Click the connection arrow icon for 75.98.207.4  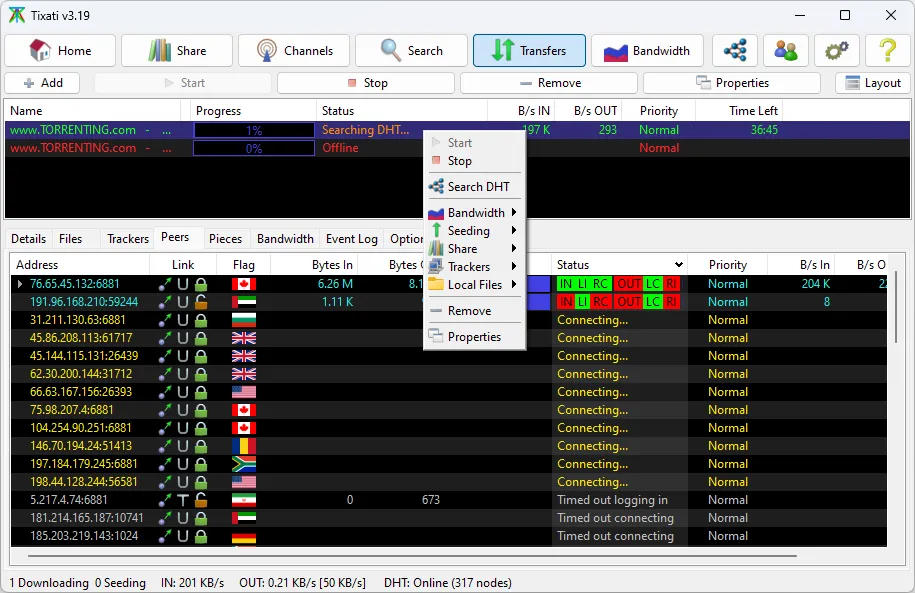click(165, 410)
